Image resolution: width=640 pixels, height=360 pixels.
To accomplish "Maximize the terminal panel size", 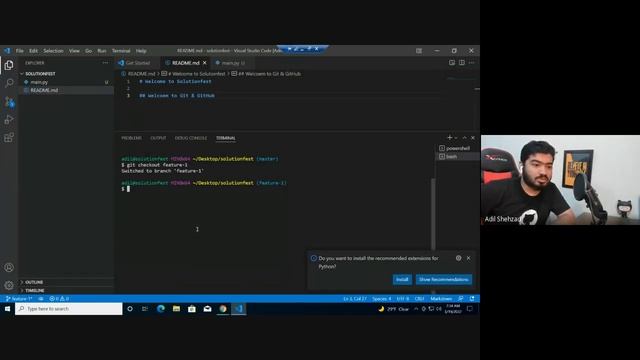I will (464, 138).
